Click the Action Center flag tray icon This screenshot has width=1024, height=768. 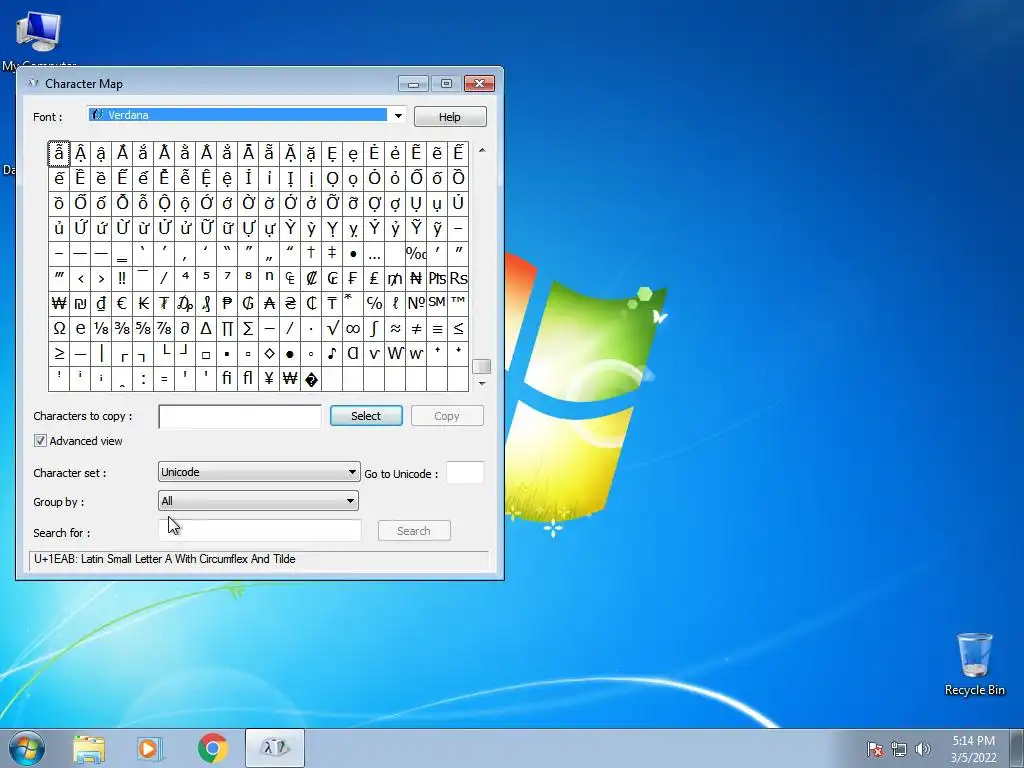(x=875, y=749)
